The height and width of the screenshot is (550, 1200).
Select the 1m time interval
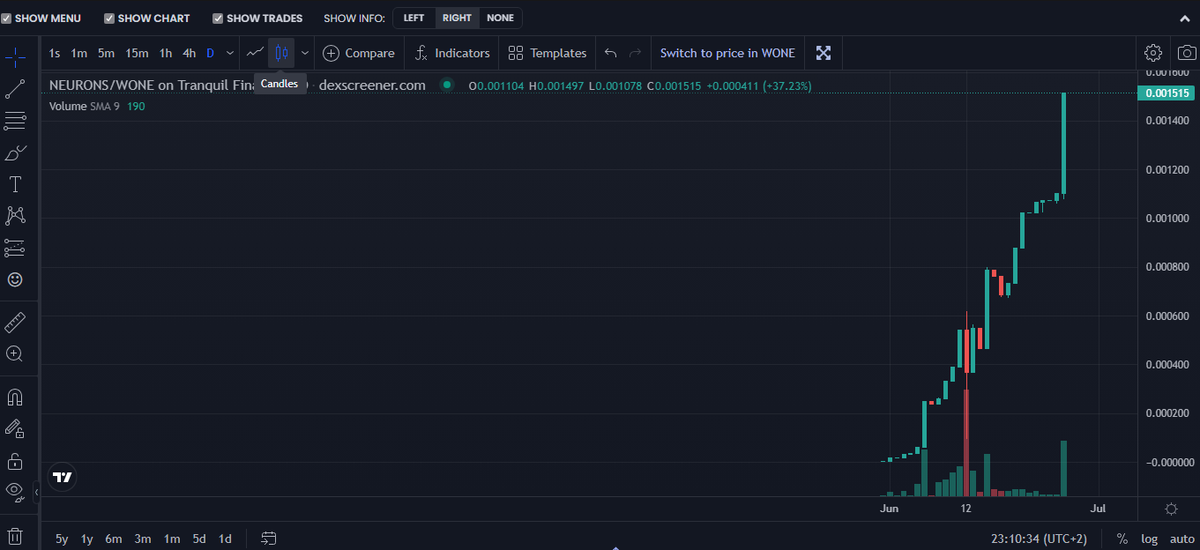pyautogui.click(x=79, y=53)
